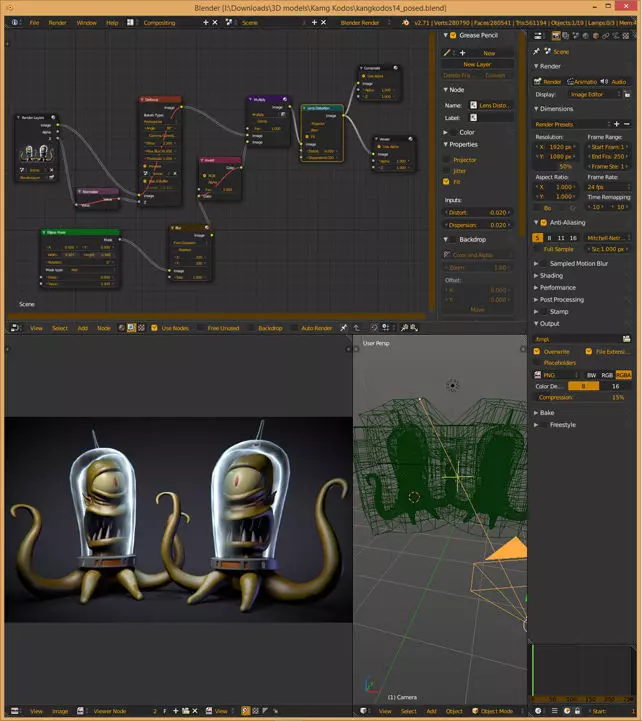This screenshot has width=642, height=721.
Task: Expand the Performance section
Action: click(536, 287)
